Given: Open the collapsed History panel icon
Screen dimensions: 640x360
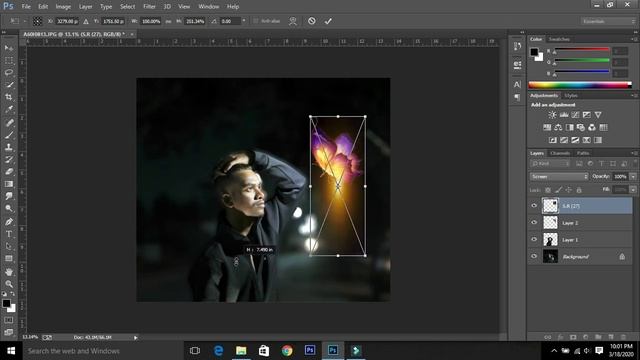Looking at the screenshot, I should coord(517,46).
